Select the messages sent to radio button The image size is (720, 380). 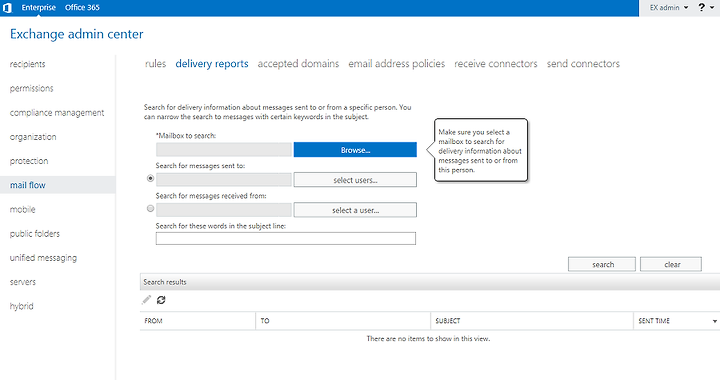click(x=150, y=179)
